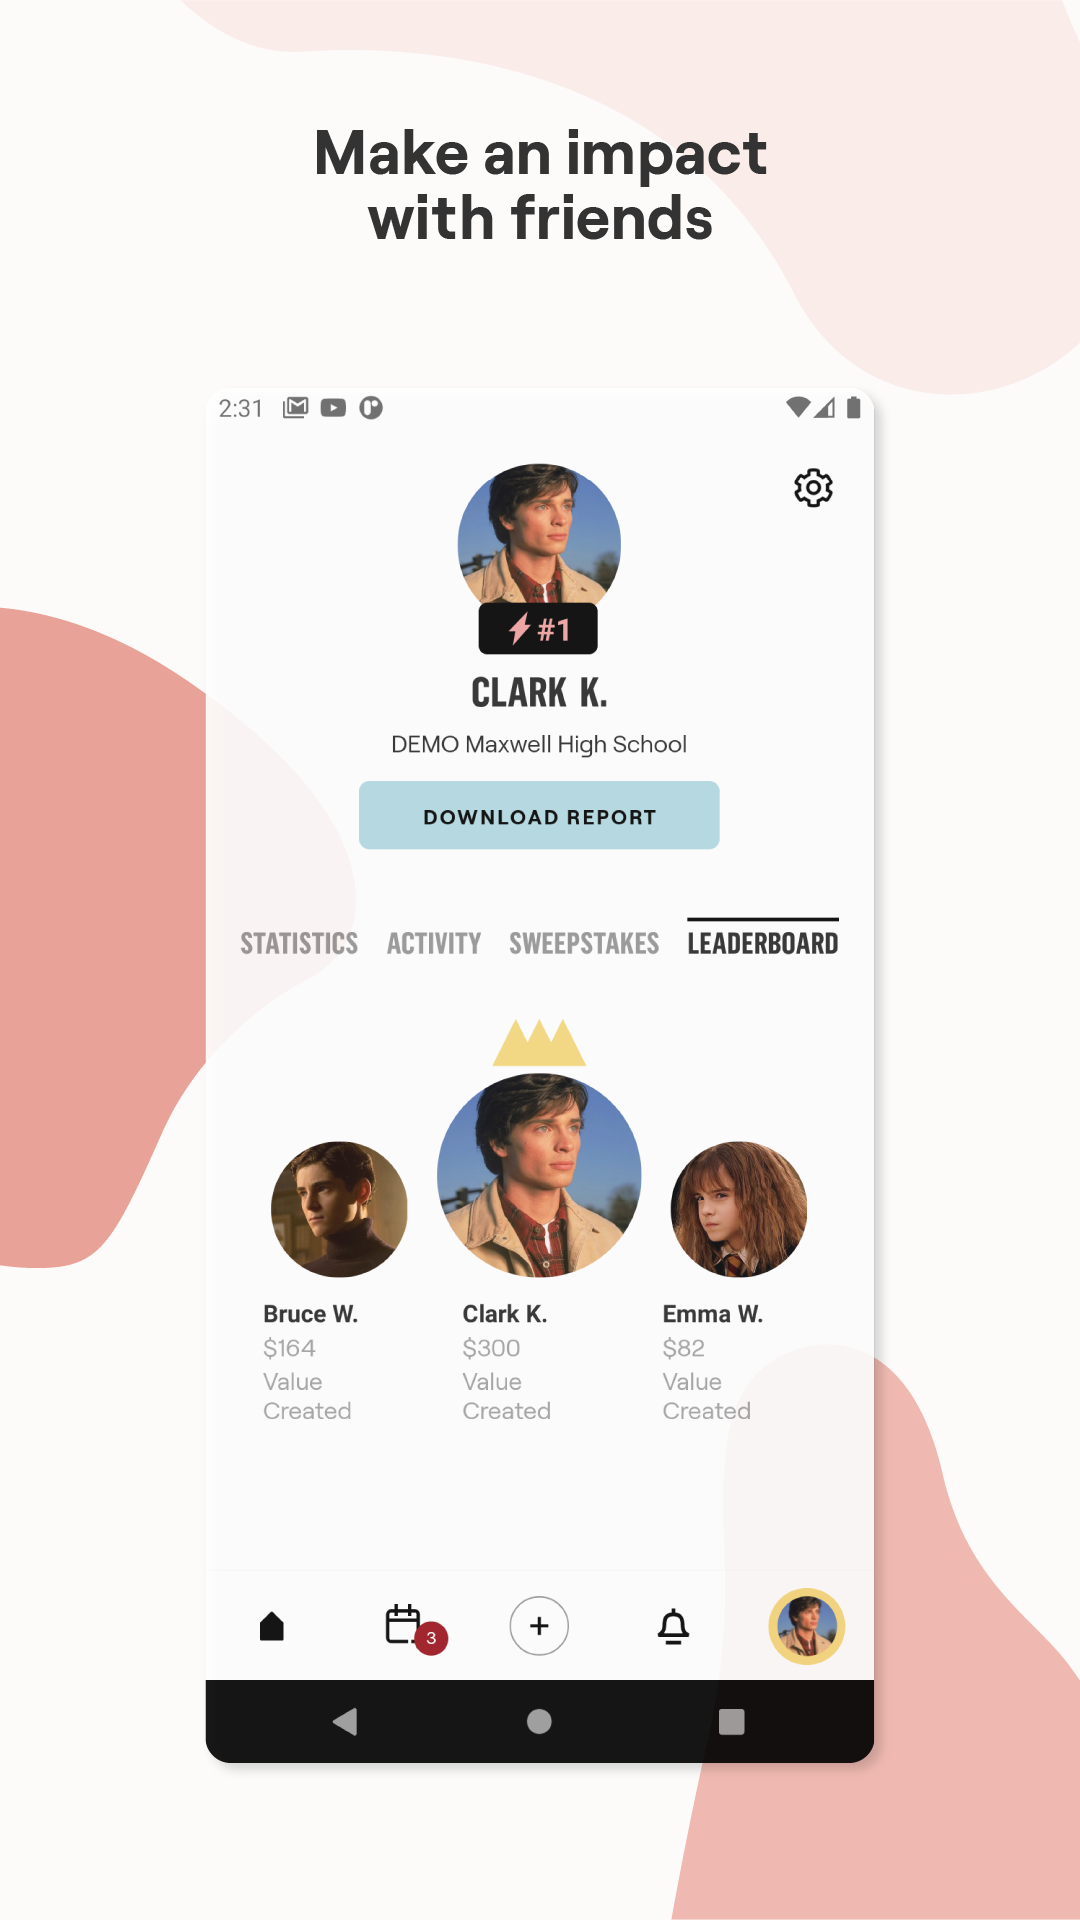
Task: Tap the plus add button
Action: [x=539, y=1626]
